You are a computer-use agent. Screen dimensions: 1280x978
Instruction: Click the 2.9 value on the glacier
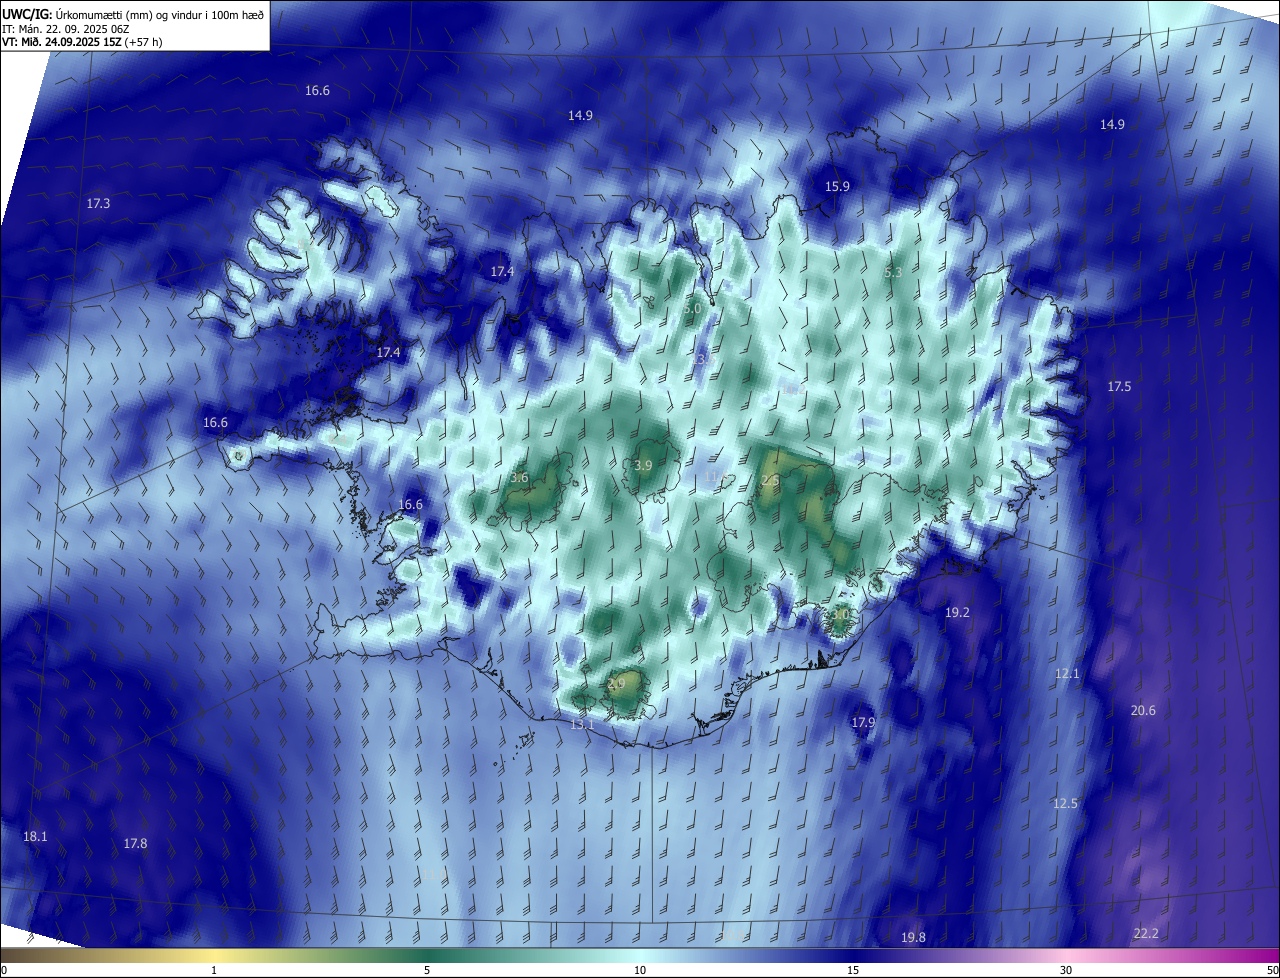click(616, 684)
